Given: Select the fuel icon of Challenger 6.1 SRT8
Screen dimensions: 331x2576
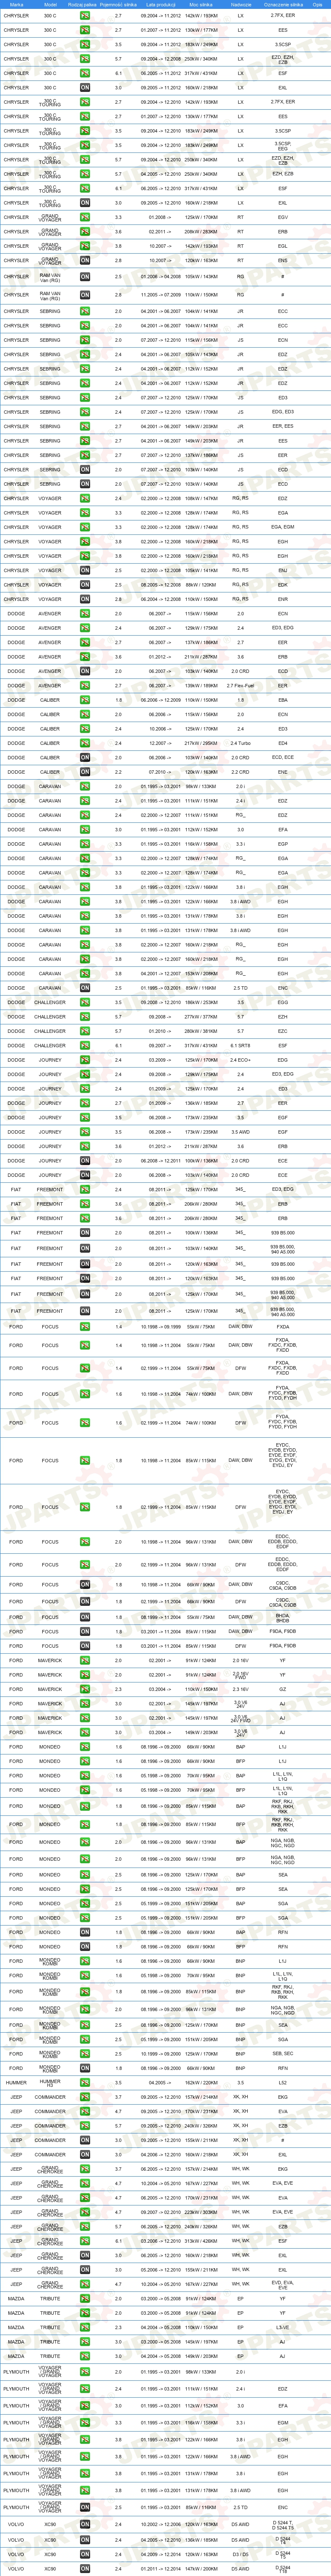Looking at the screenshot, I should tap(85, 1045).
